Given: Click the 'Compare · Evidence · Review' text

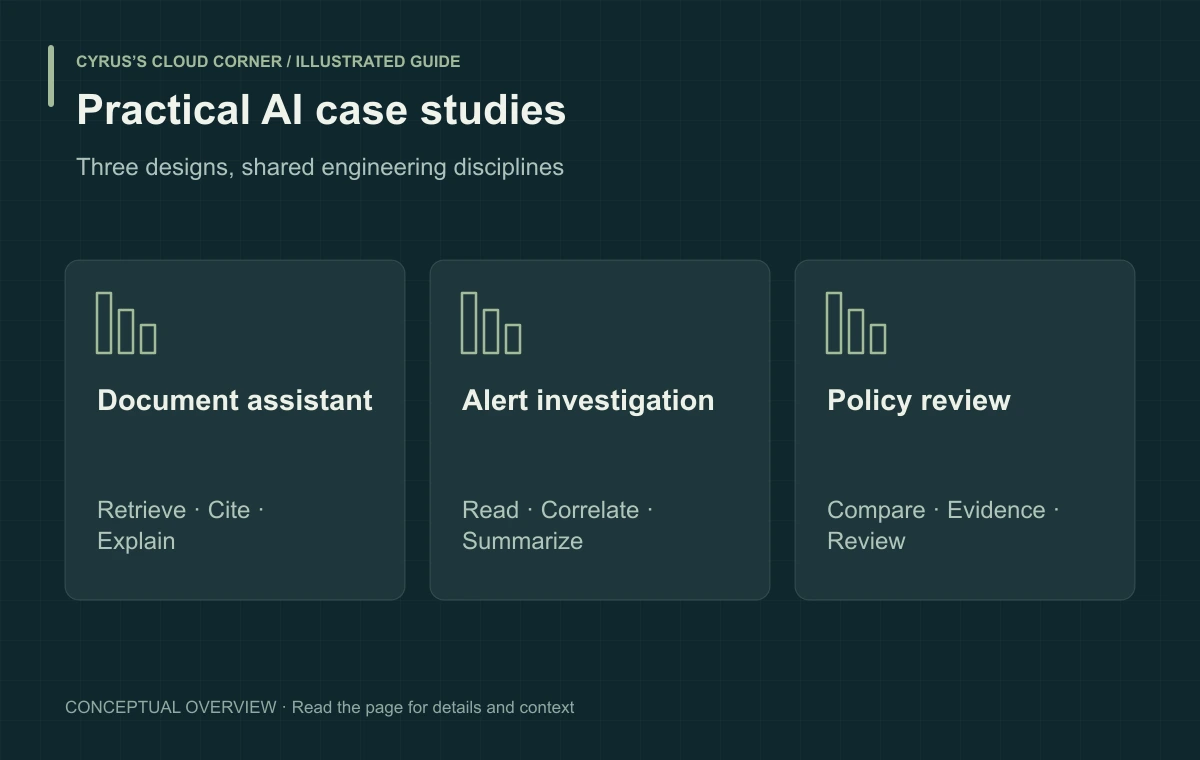Looking at the screenshot, I should click(943, 525).
